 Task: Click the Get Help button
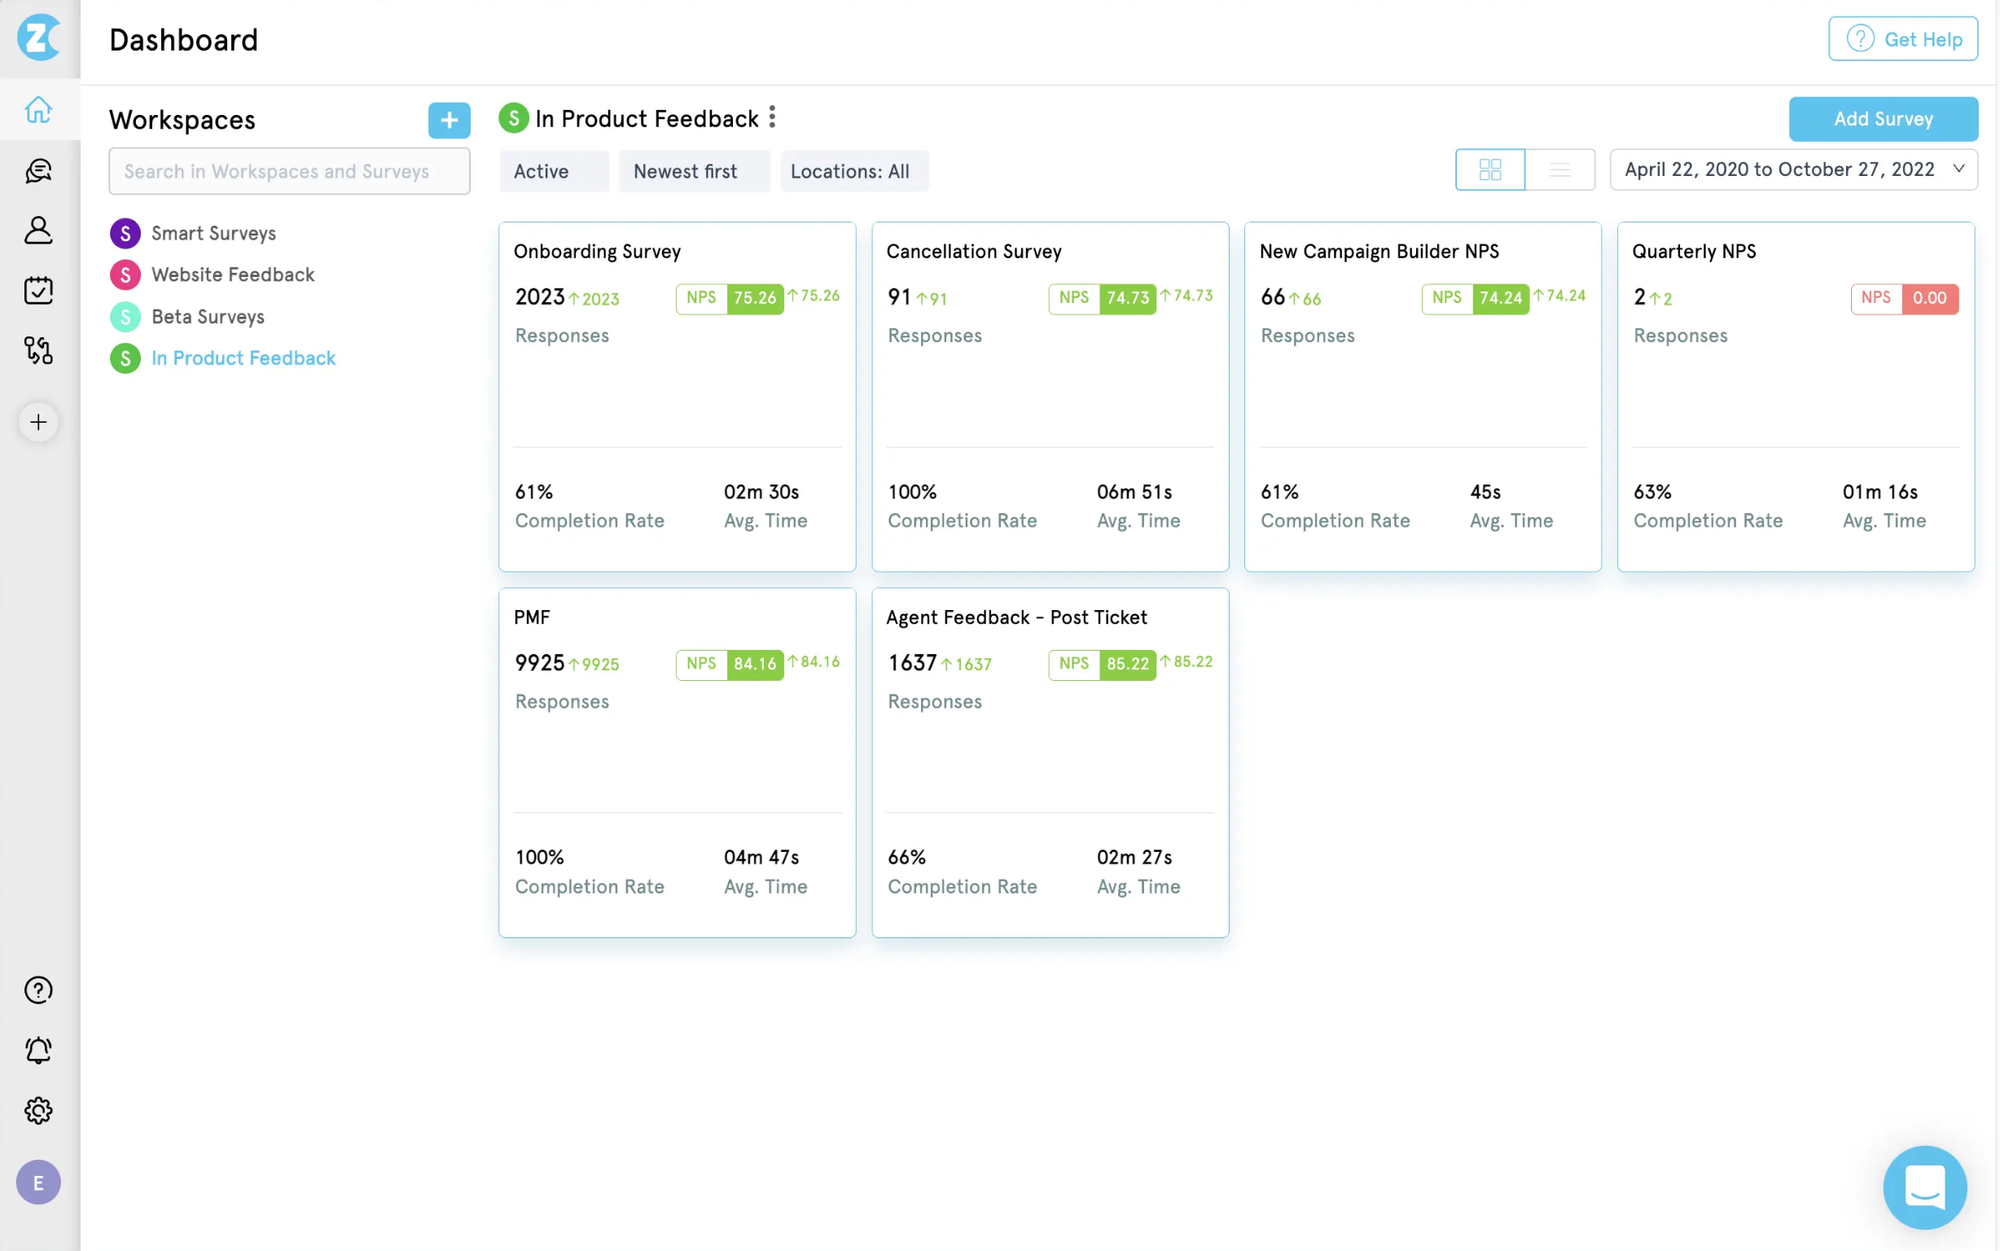[x=1902, y=38]
